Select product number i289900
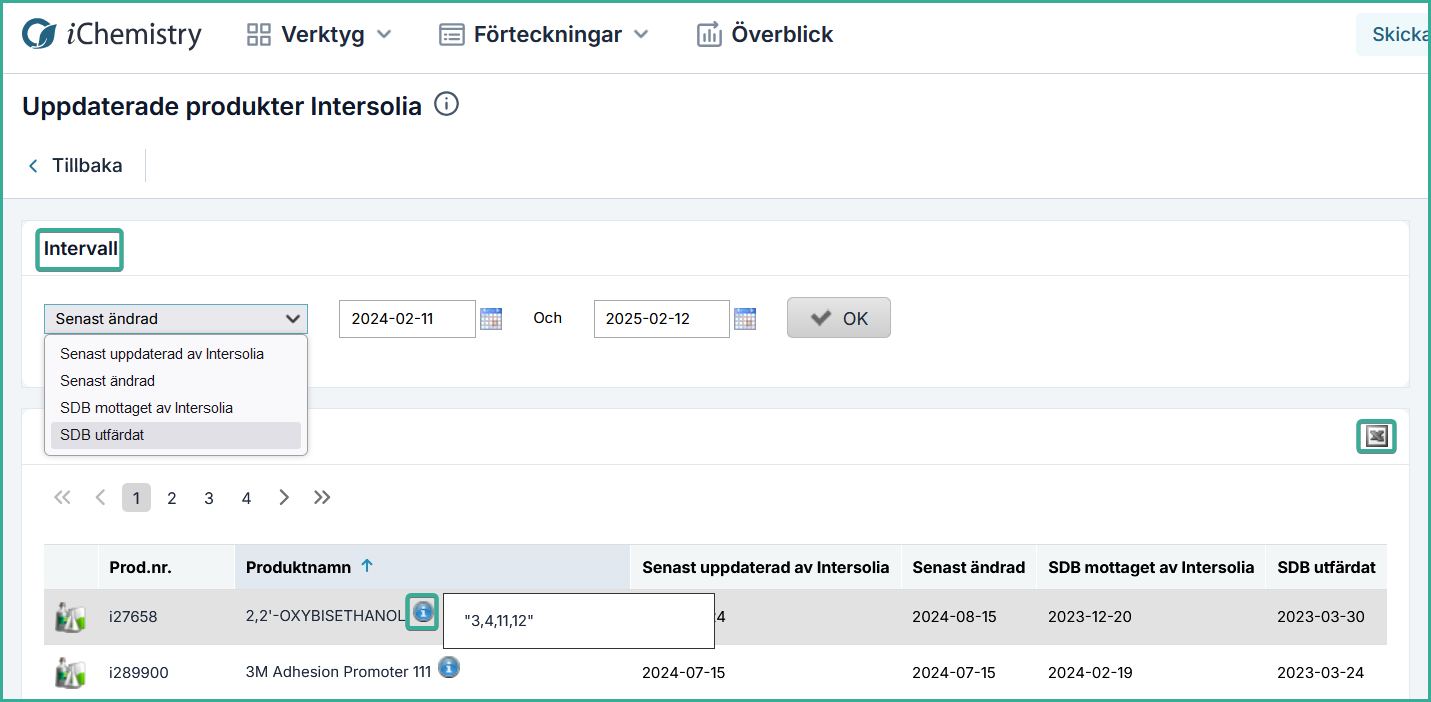The height and width of the screenshot is (702, 1431). click(138, 673)
